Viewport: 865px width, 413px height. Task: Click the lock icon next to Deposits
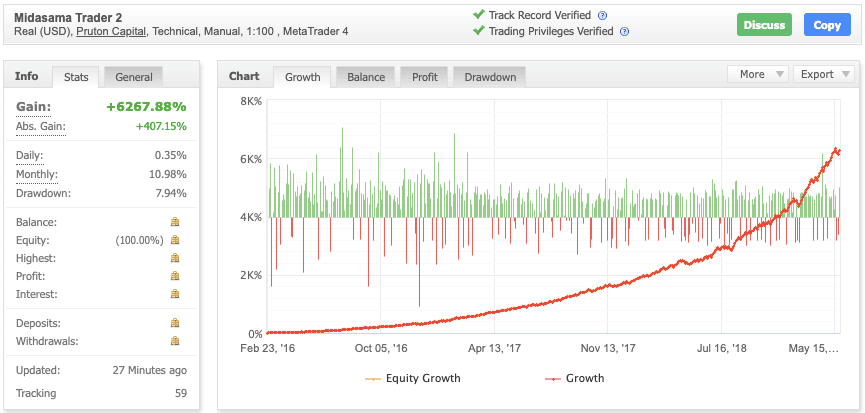(175, 323)
